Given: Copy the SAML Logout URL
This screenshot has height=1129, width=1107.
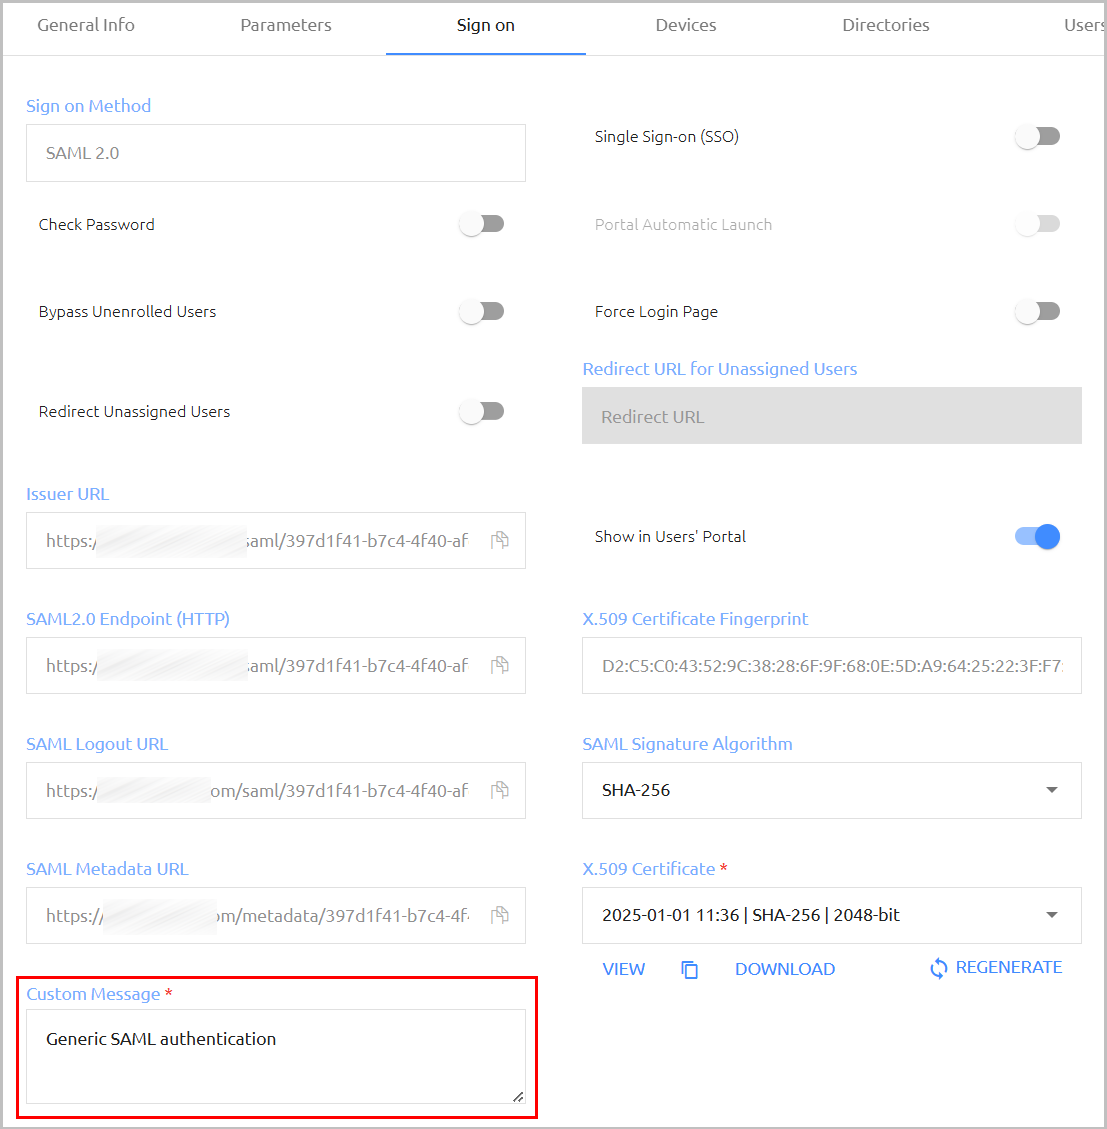Looking at the screenshot, I should [x=500, y=790].
